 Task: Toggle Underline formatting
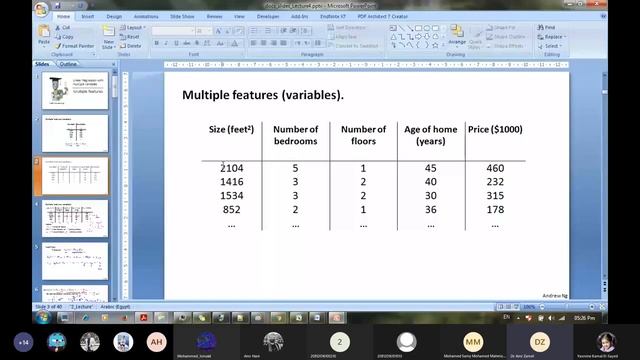(x=176, y=43)
